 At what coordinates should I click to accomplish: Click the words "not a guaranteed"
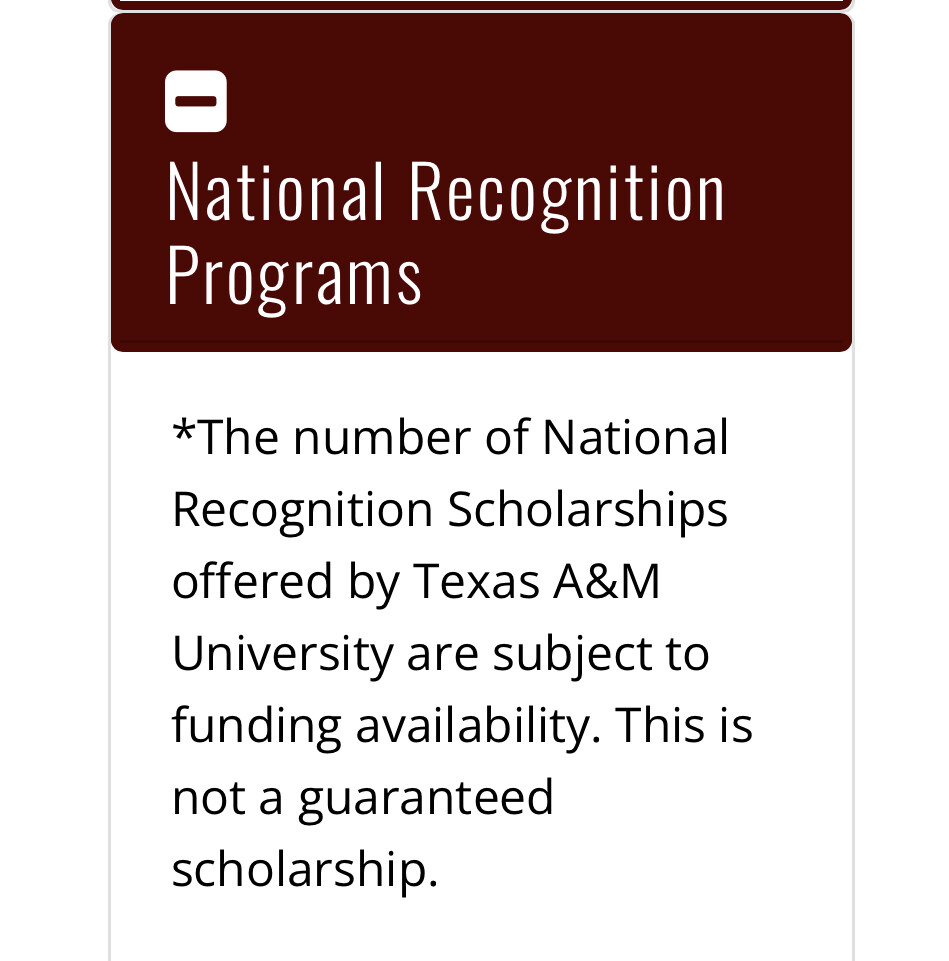click(x=363, y=799)
